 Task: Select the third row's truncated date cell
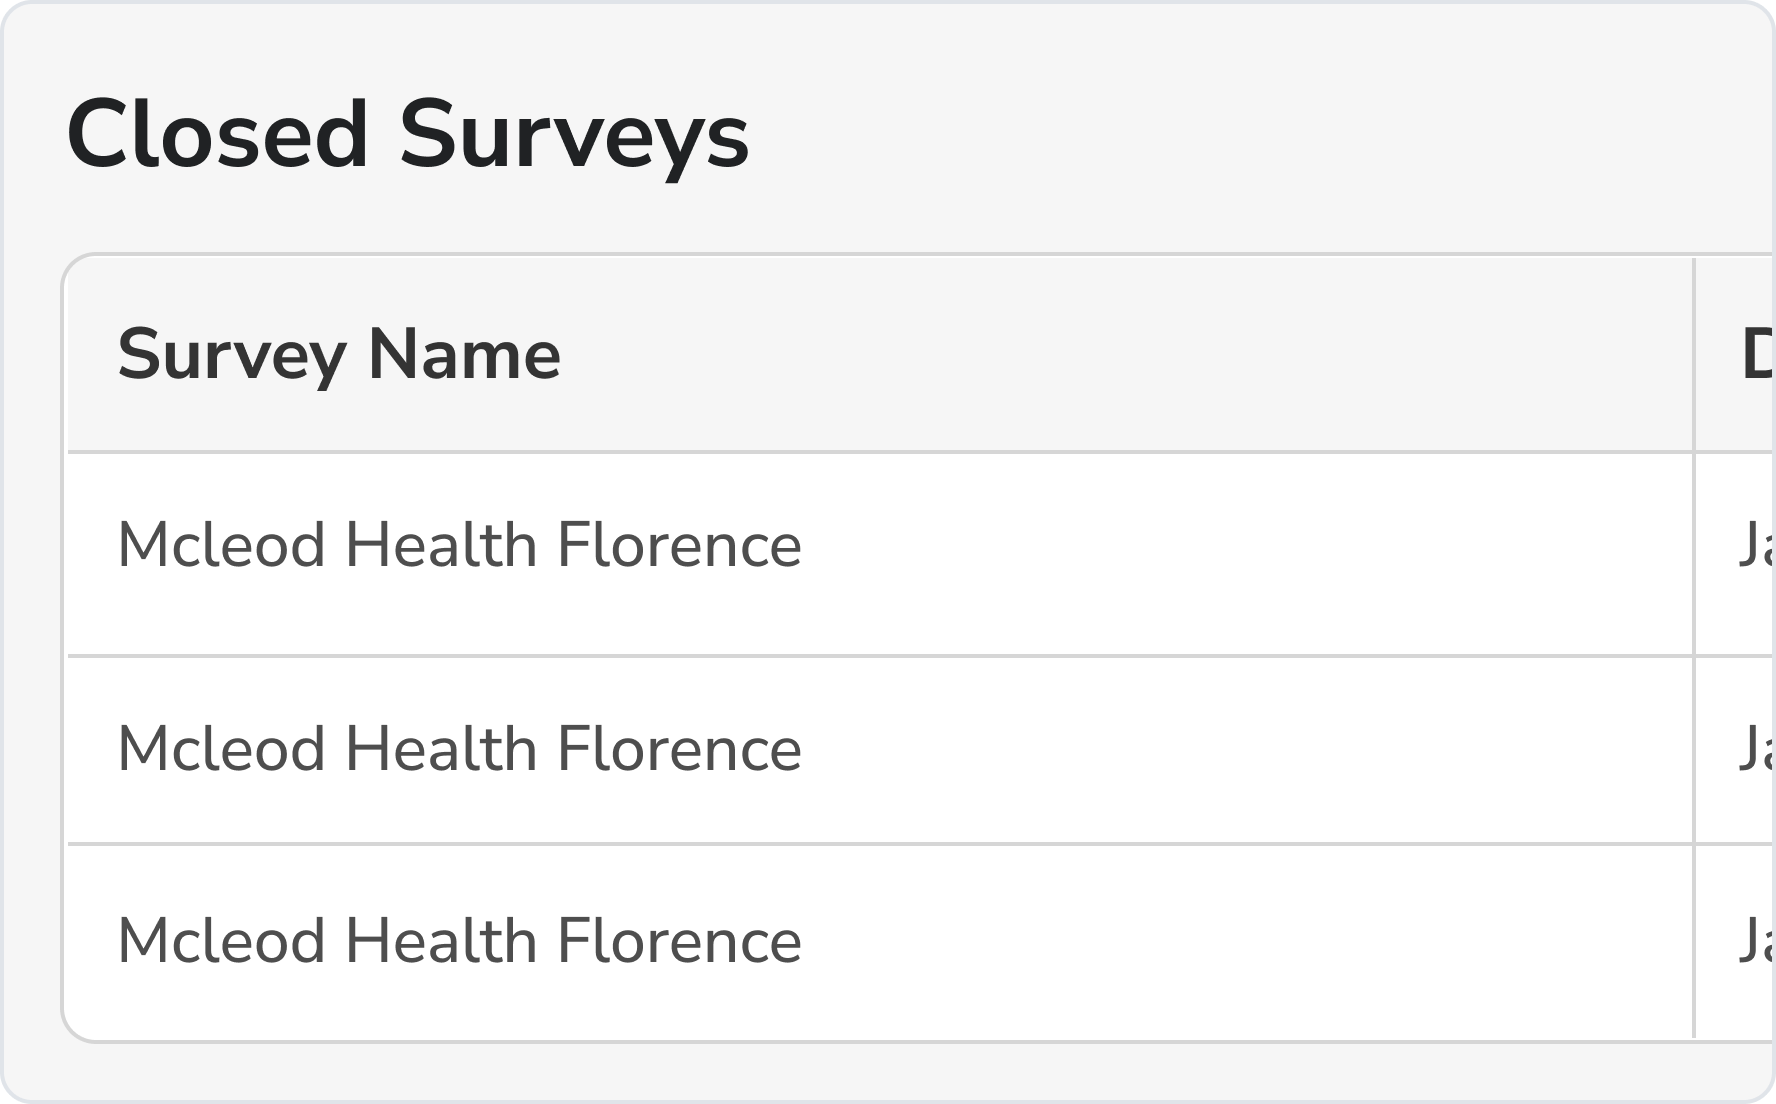1757,941
